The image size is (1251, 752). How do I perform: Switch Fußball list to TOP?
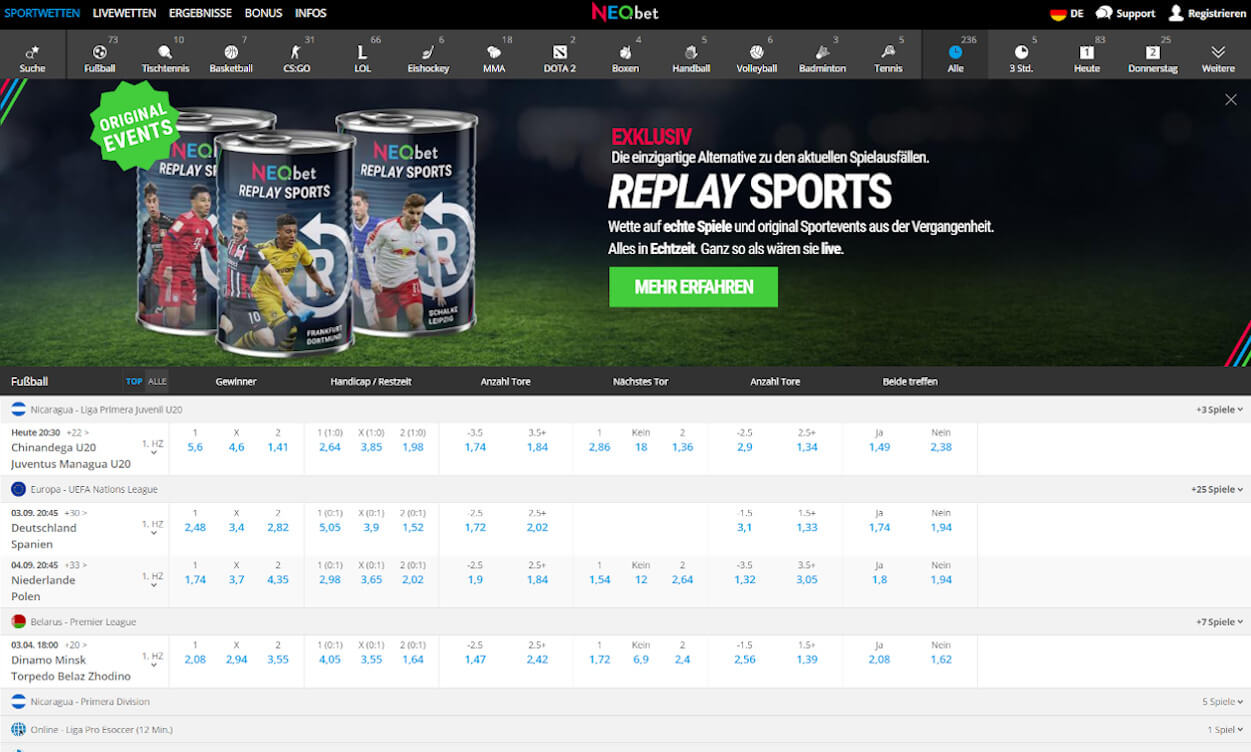coord(134,382)
